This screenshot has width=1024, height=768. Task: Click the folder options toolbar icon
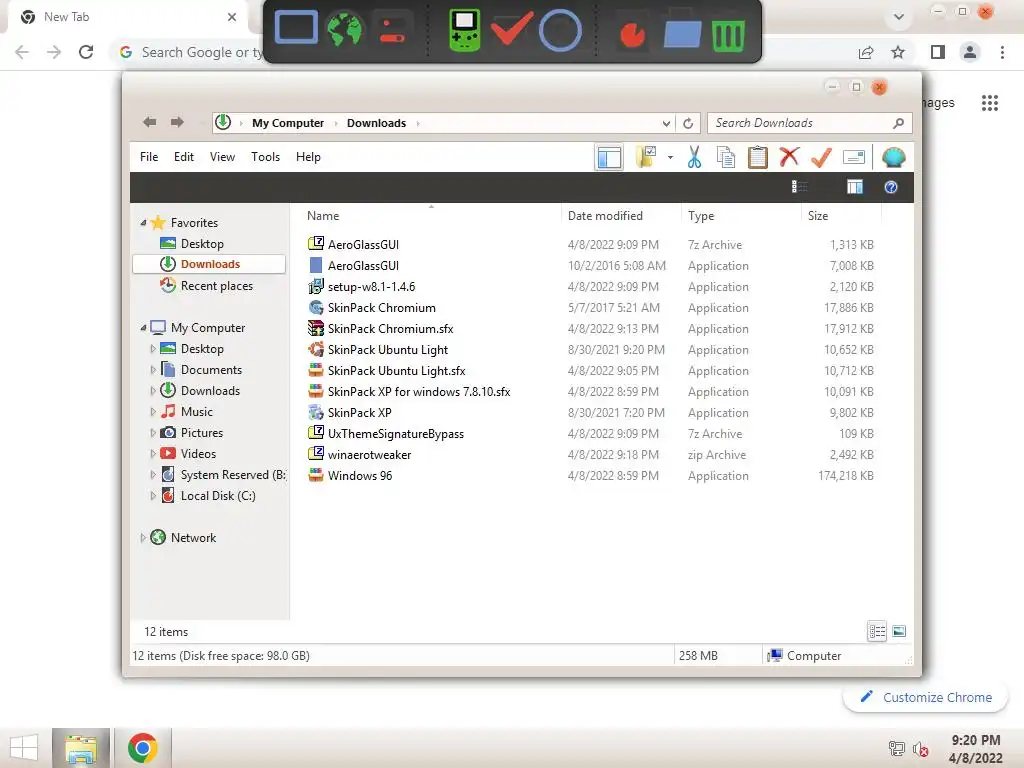646,157
